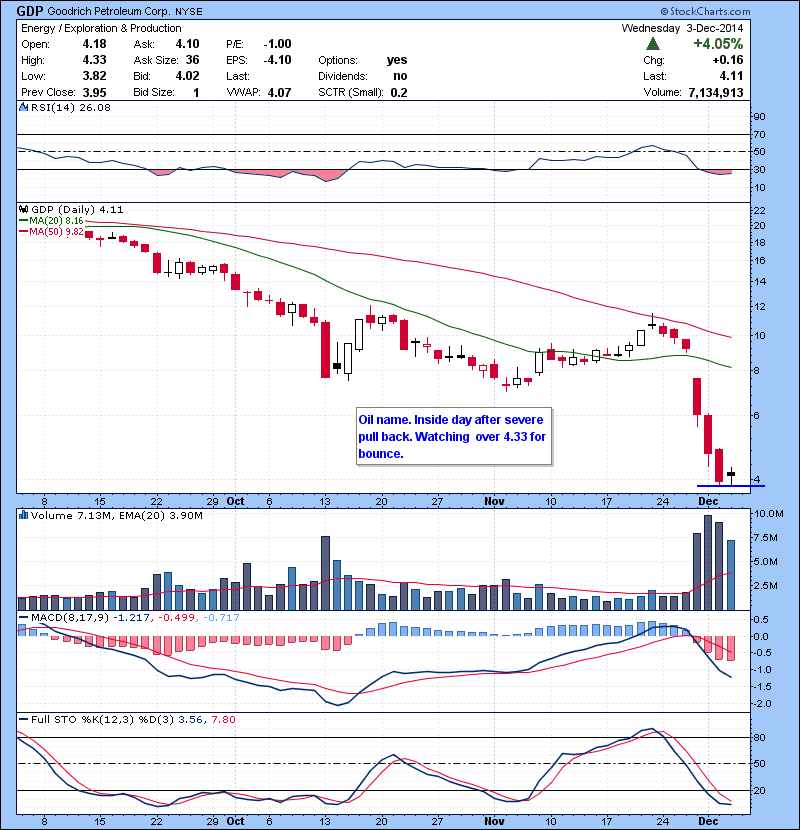Click the Open value 4.18
The height and width of the screenshot is (830, 800).
(95, 44)
